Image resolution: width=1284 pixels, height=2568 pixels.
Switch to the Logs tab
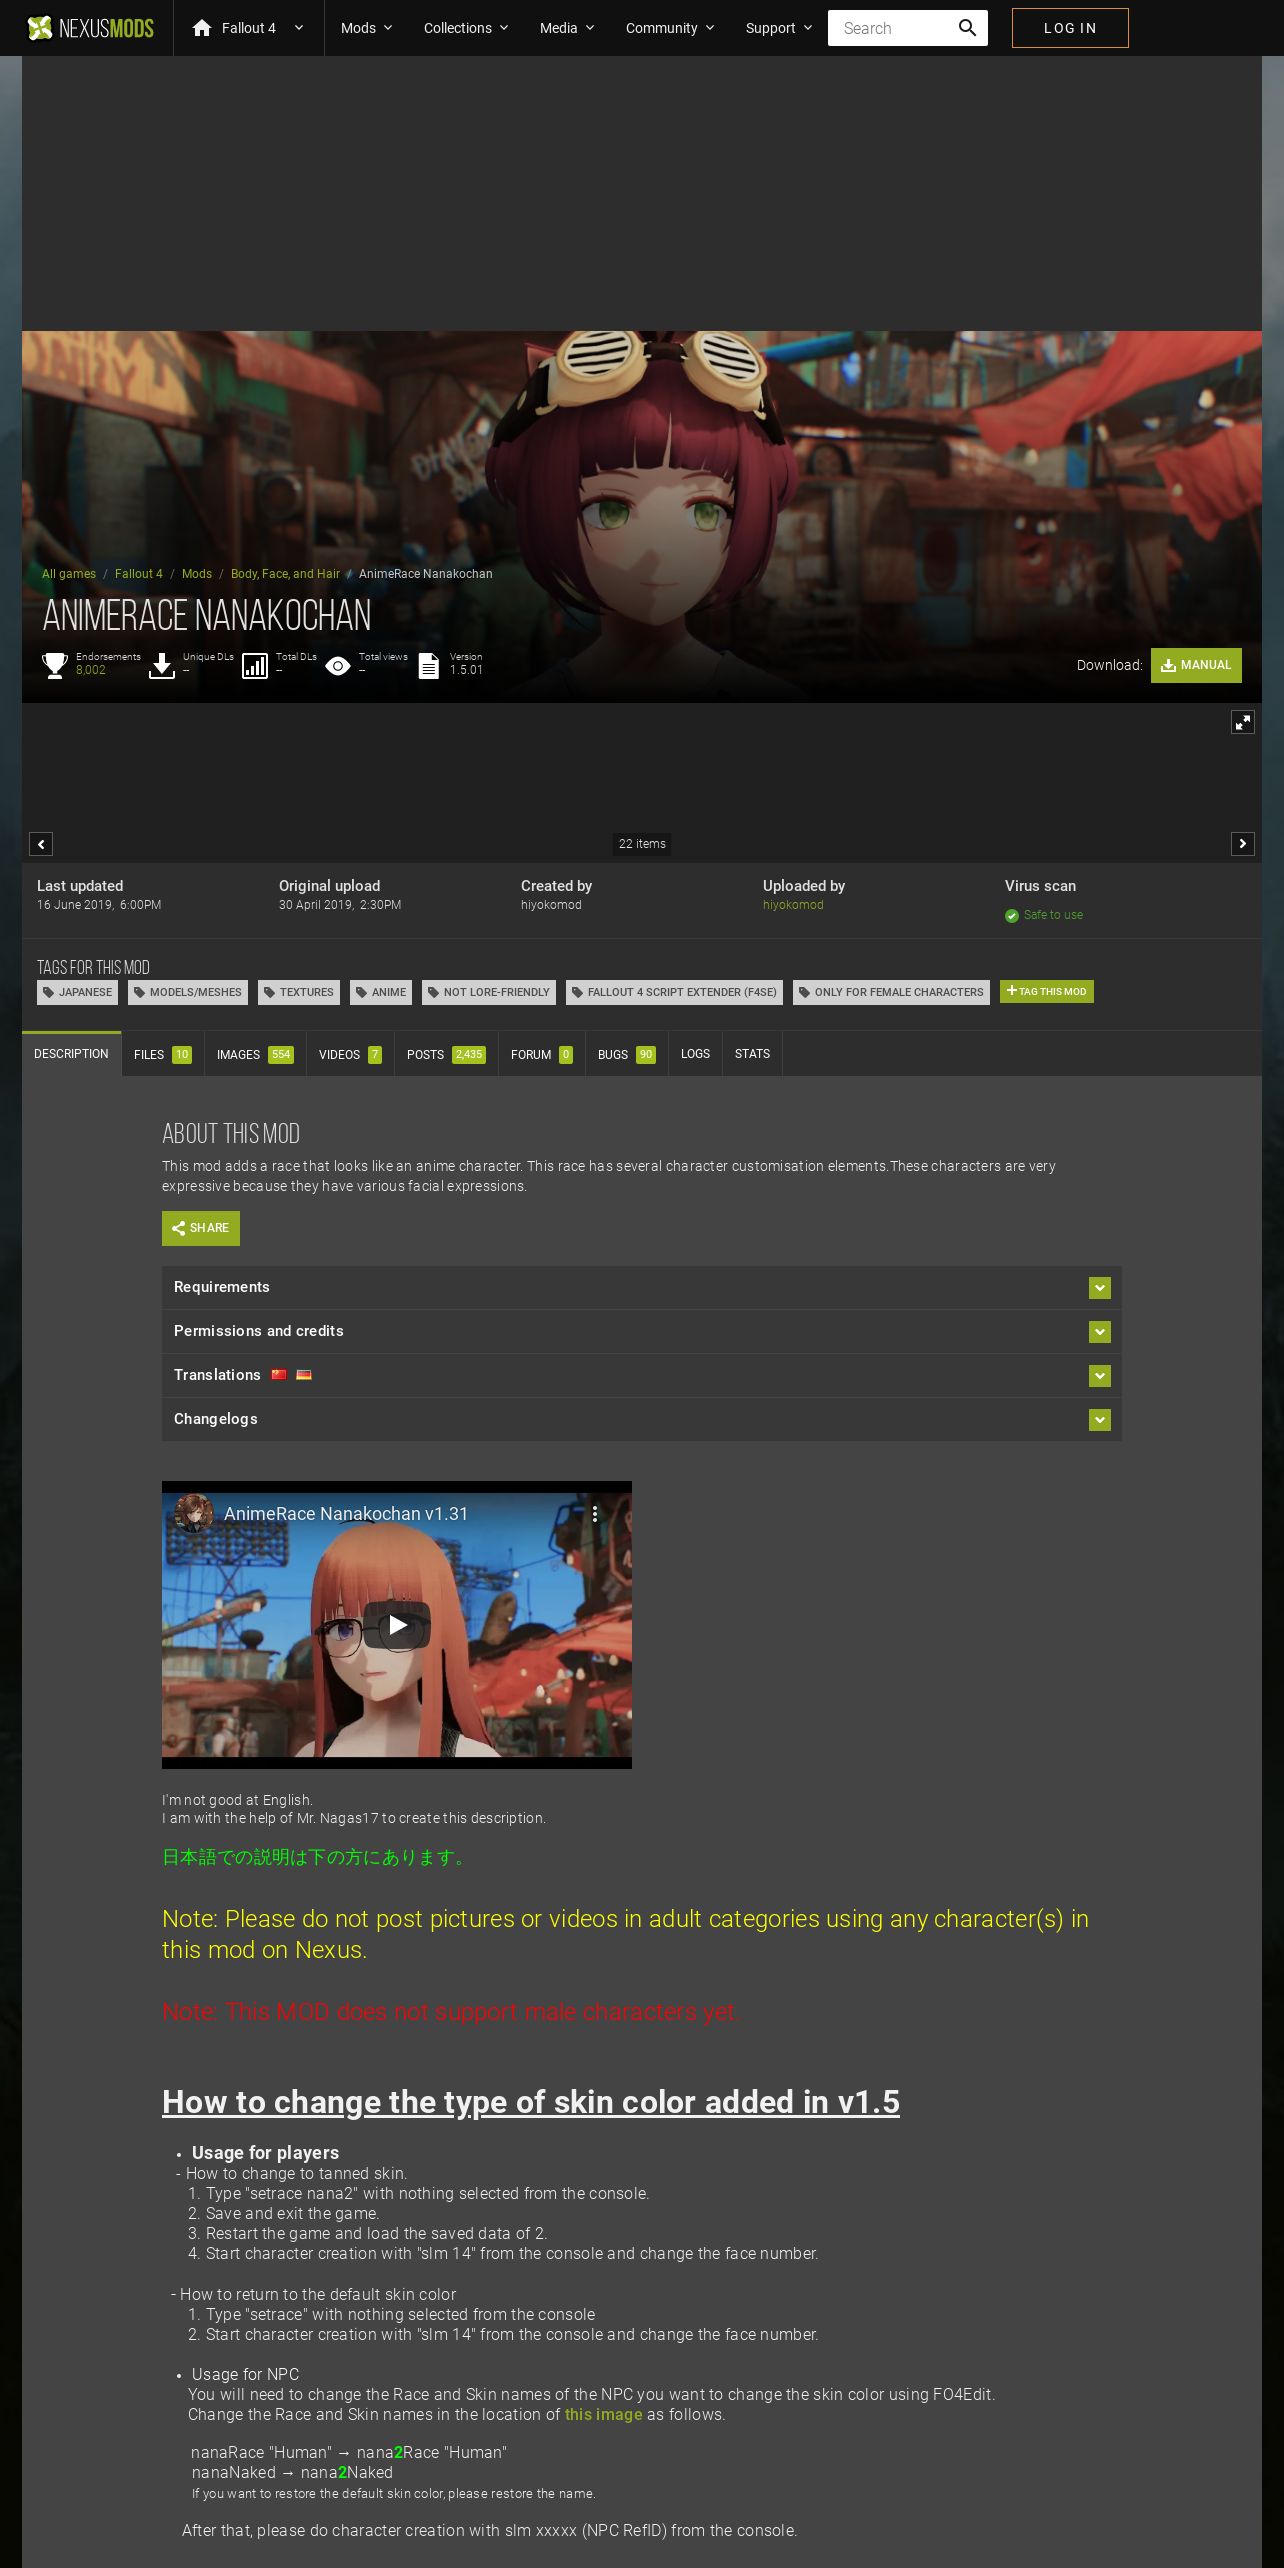coord(695,1054)
